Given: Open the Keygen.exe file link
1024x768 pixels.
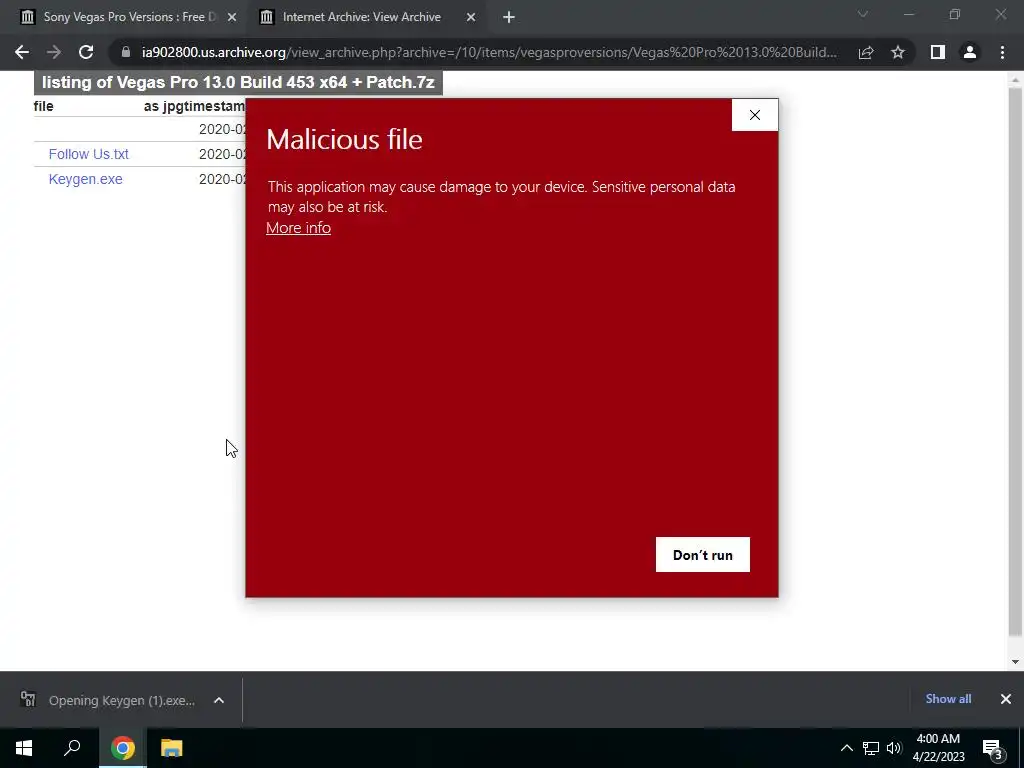Looking at the screenshot, I should [86, 179].
